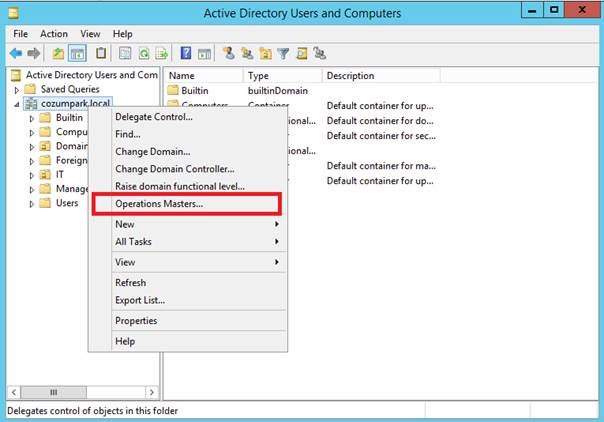Open the All Tasks submenu
The image size is (604, 422).
190,241
